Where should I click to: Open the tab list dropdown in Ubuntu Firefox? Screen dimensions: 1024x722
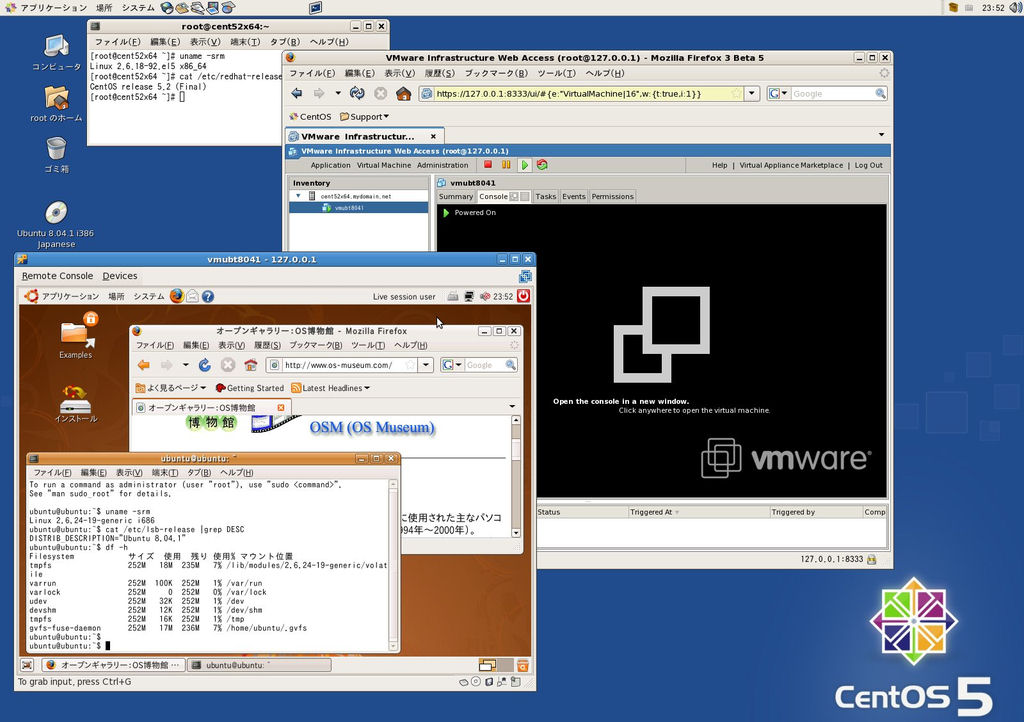click(x=512, y=407)
